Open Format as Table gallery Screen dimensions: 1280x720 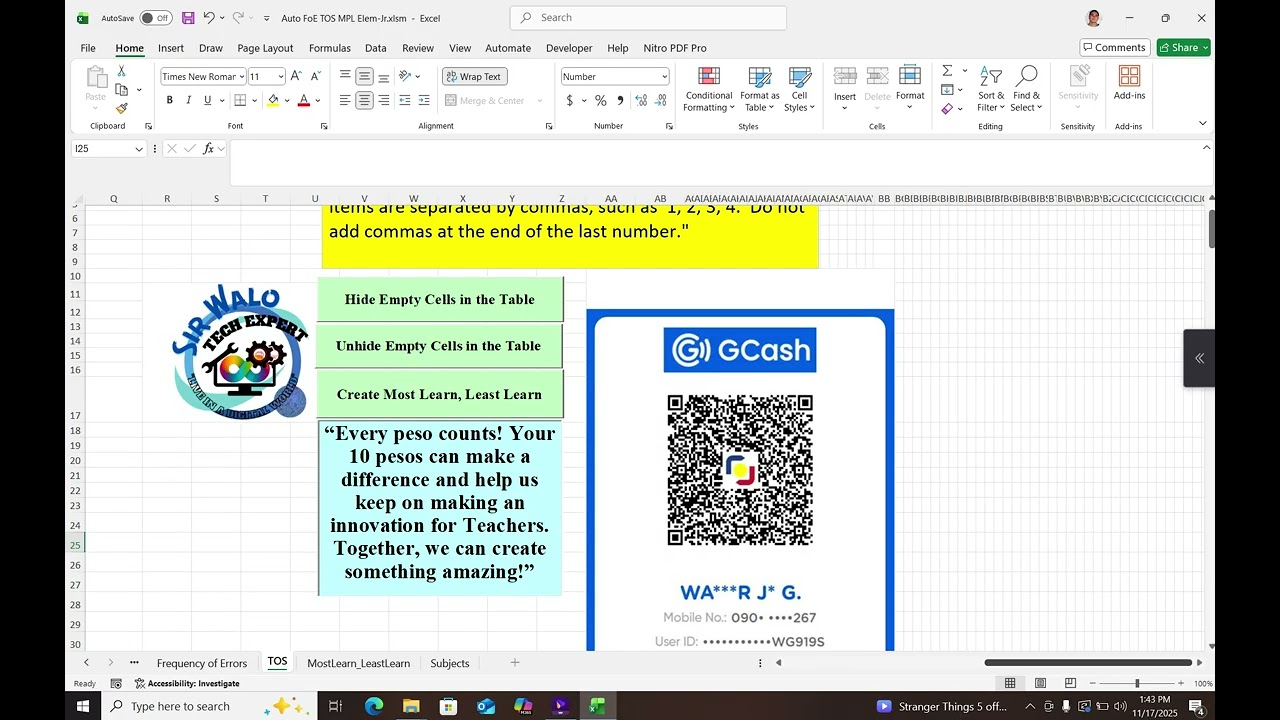[760, 90]
